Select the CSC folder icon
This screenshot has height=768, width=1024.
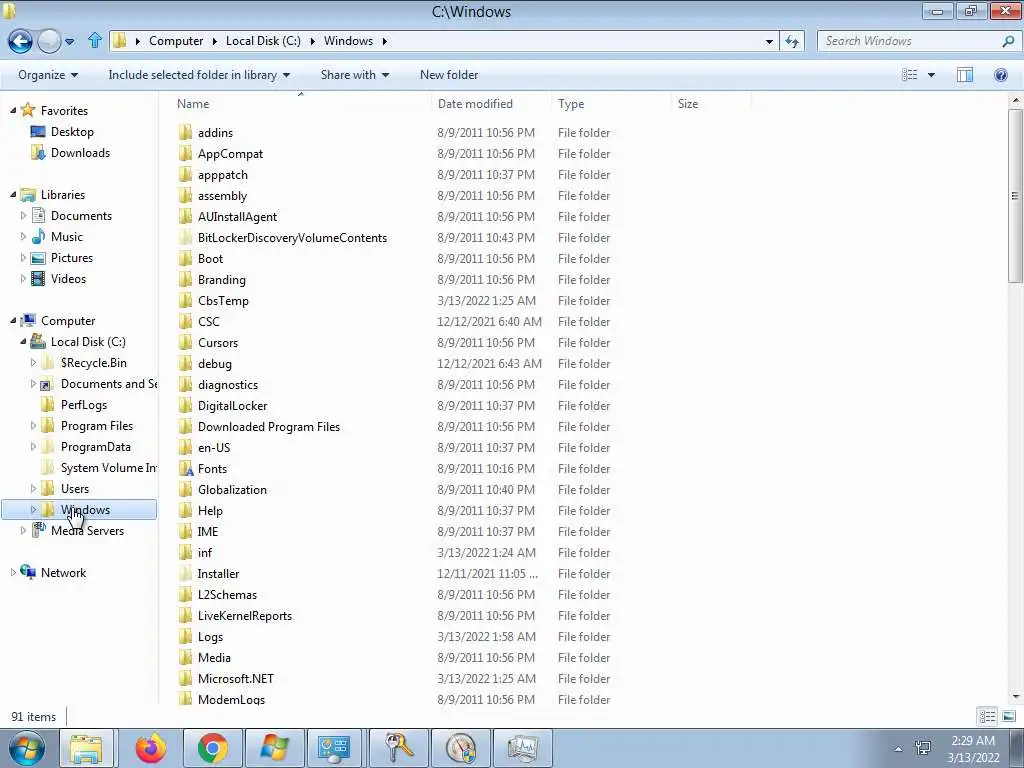click(185, 321)
